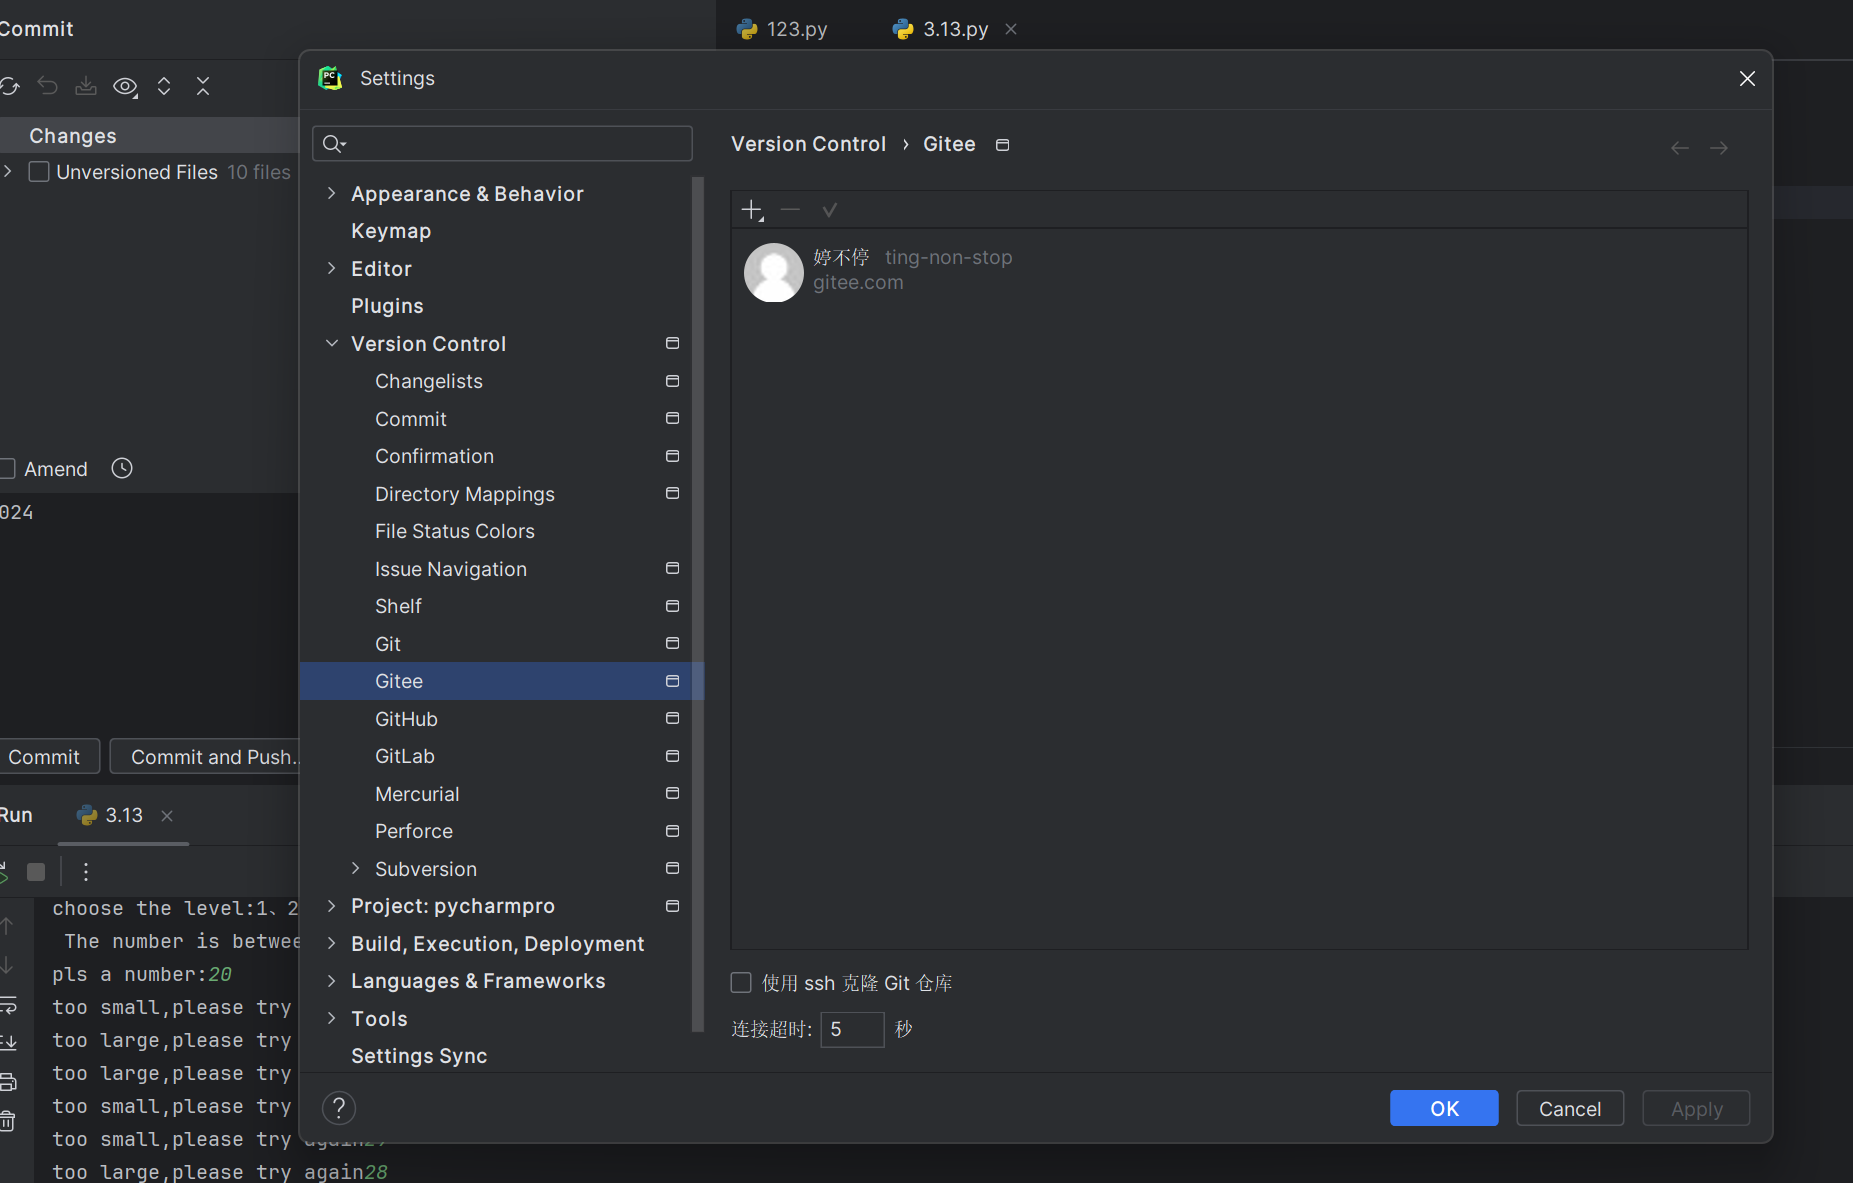This screenshot has height=1183, width=1853.
Task: Toggle the Amend checkbox
Action: point(8,468)
